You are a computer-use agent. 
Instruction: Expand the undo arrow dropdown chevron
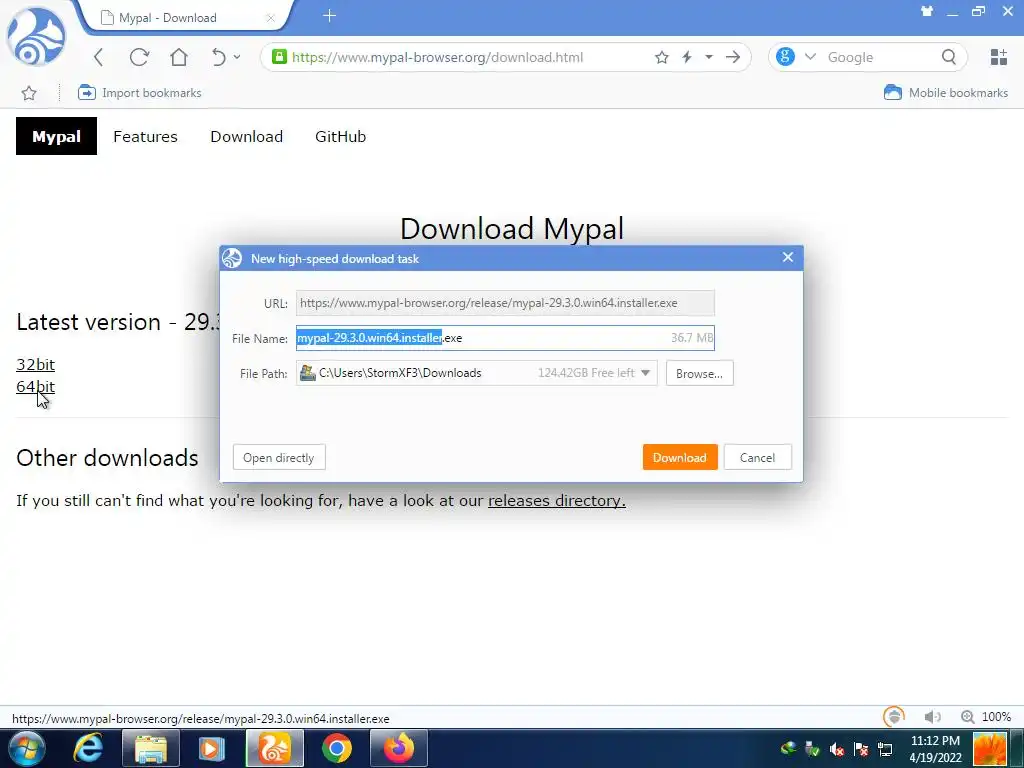tap(237, 57)
